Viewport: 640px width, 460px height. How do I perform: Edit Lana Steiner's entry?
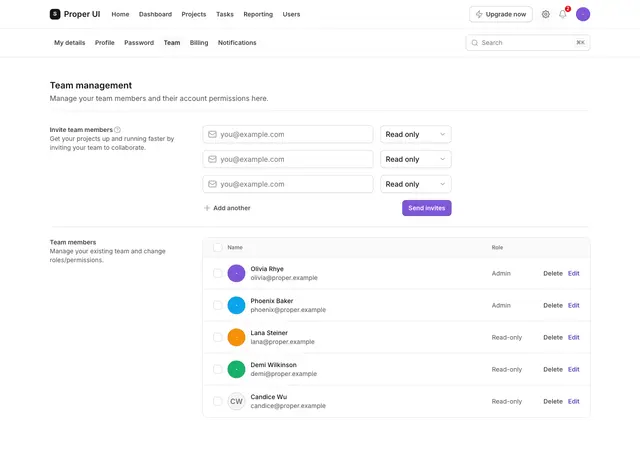pyautogui.click(x=573, y=337)
